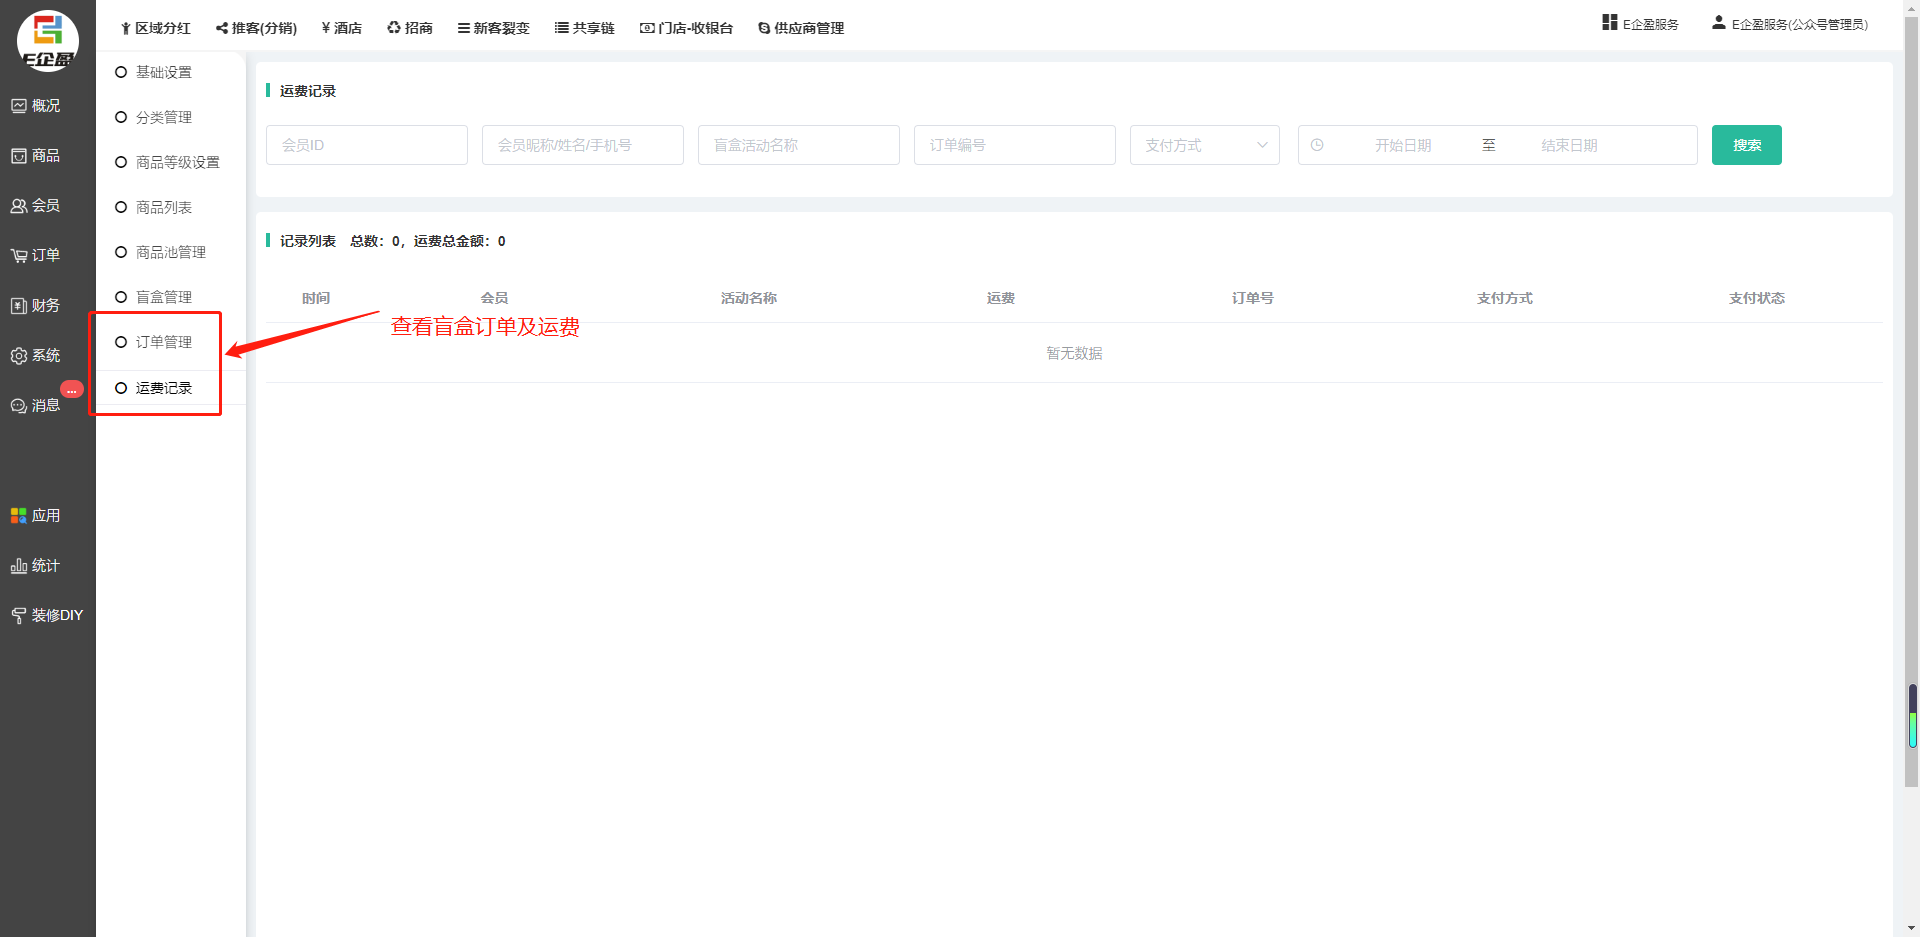This screenshot has width=1920, height=937.
Task: Open the 区域分红 top menu
Action: pyautogui.click(x=155, y=28)
